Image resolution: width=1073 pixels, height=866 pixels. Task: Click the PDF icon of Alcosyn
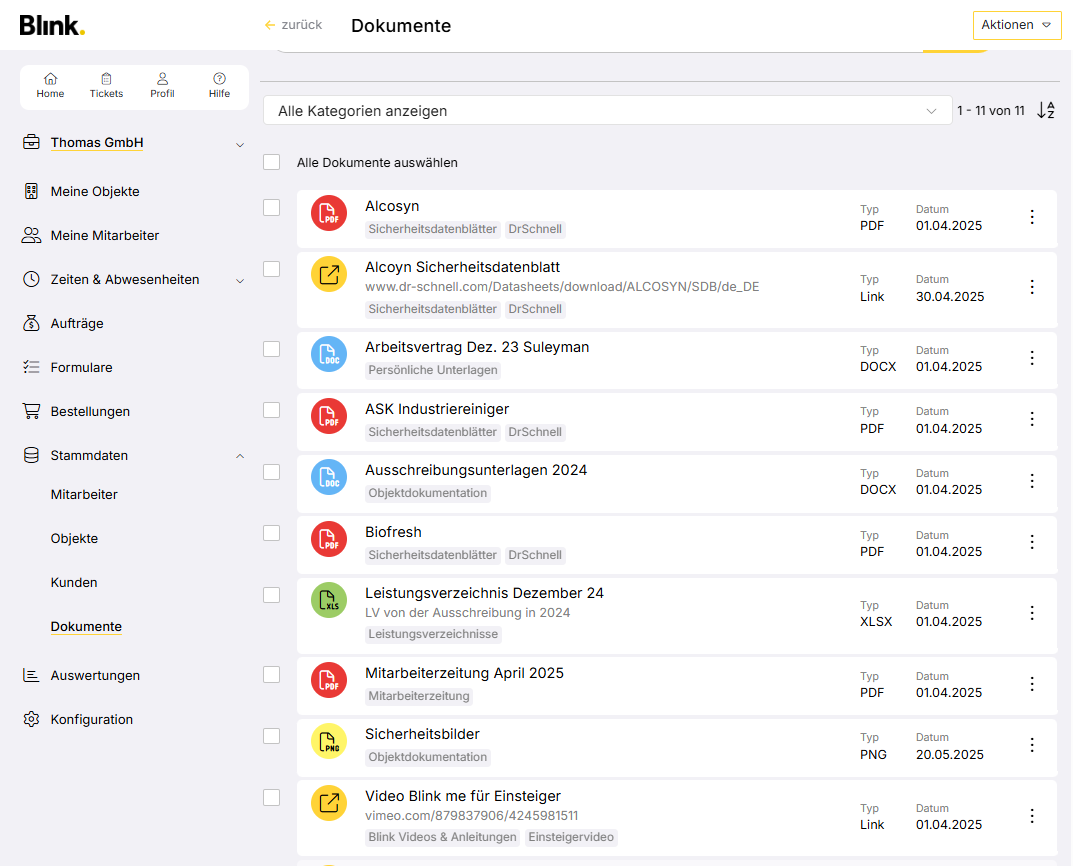click(x=329, y=213)
